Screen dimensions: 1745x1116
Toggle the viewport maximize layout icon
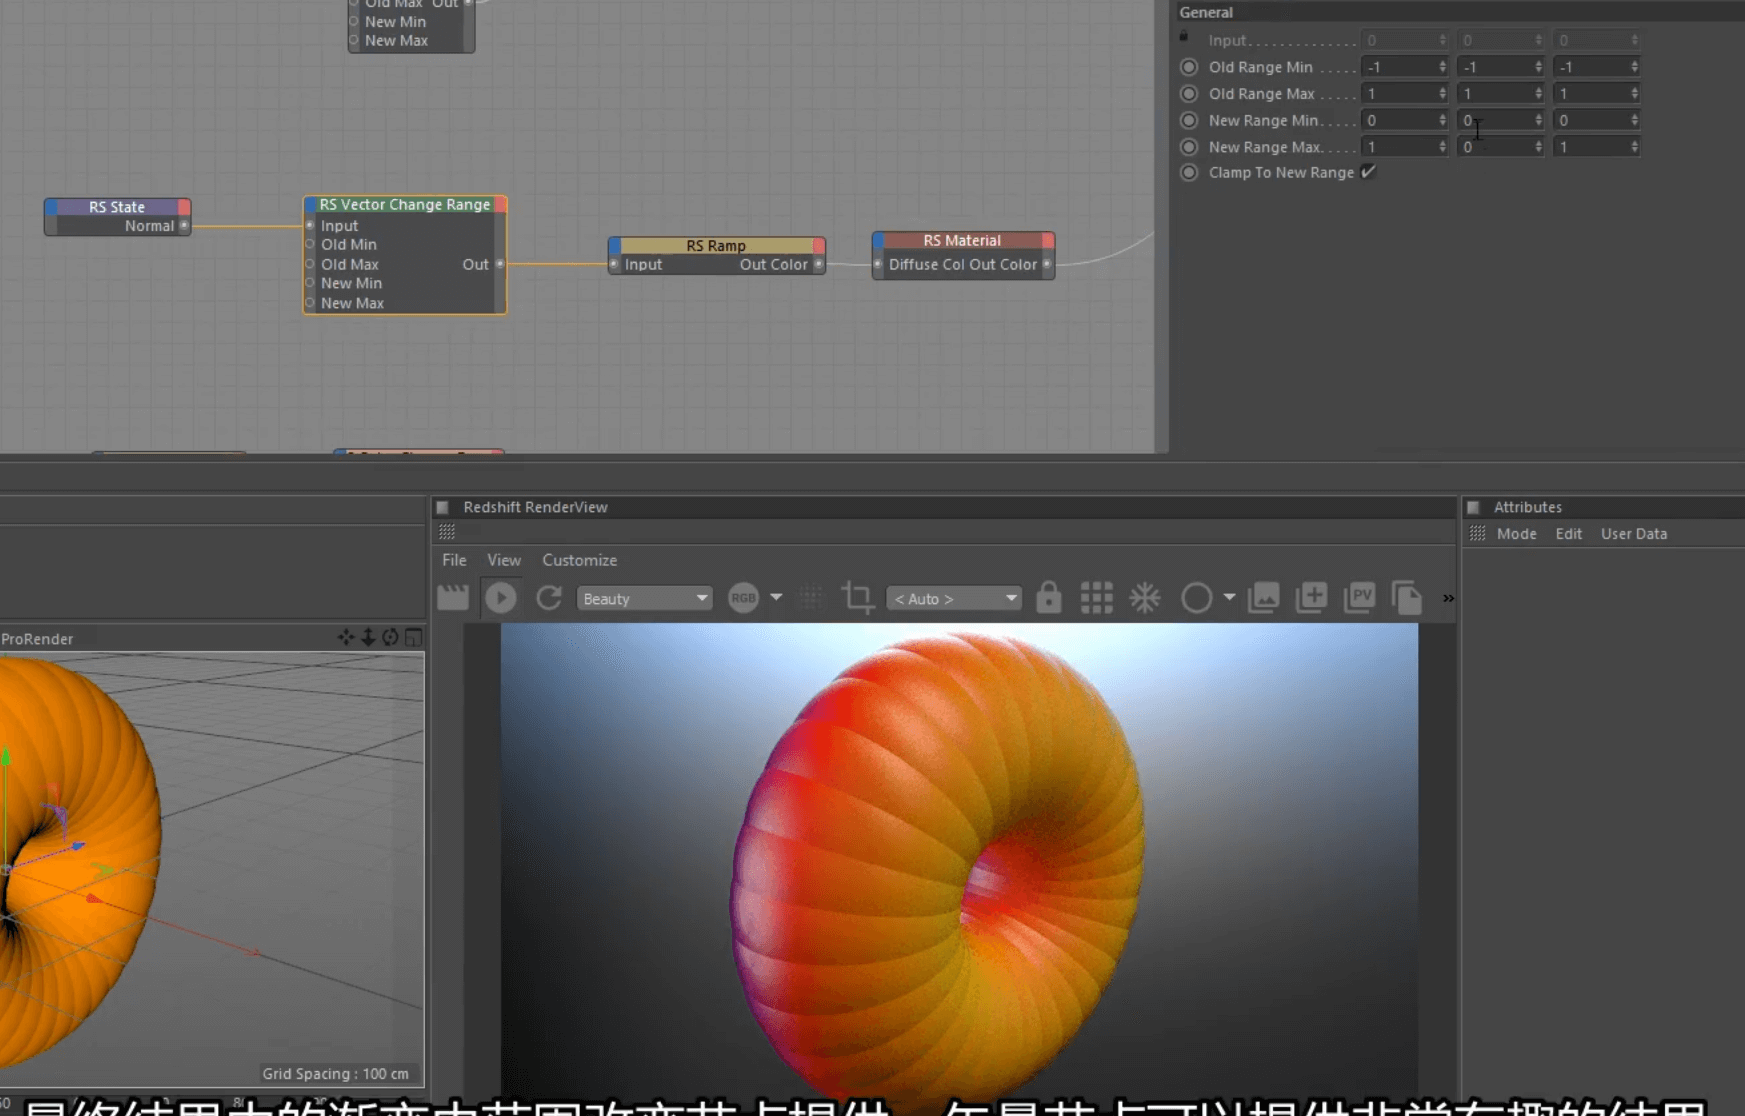click(413, 638)
